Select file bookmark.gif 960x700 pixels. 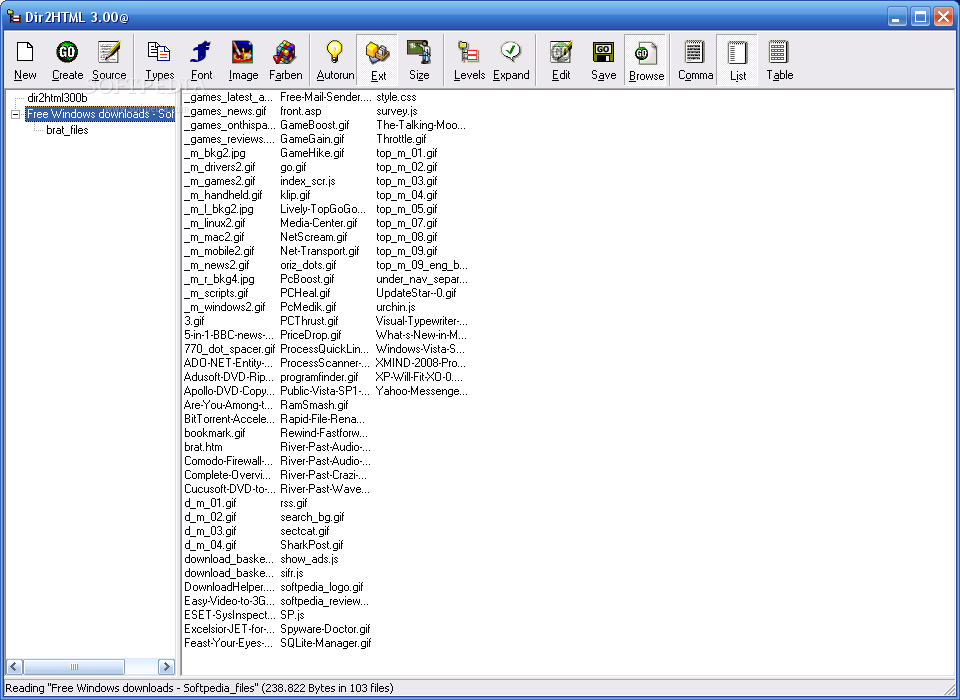tap(215, 433)
